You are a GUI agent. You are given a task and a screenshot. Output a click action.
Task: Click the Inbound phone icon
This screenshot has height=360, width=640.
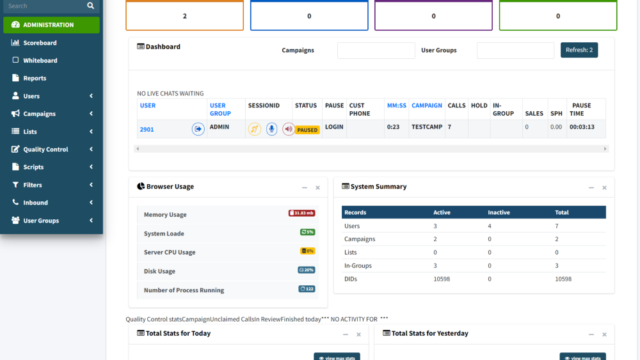(16, 202)
